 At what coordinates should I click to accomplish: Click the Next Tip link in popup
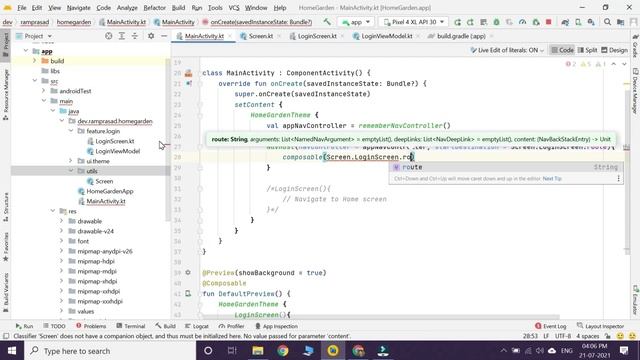coord(552,179)
